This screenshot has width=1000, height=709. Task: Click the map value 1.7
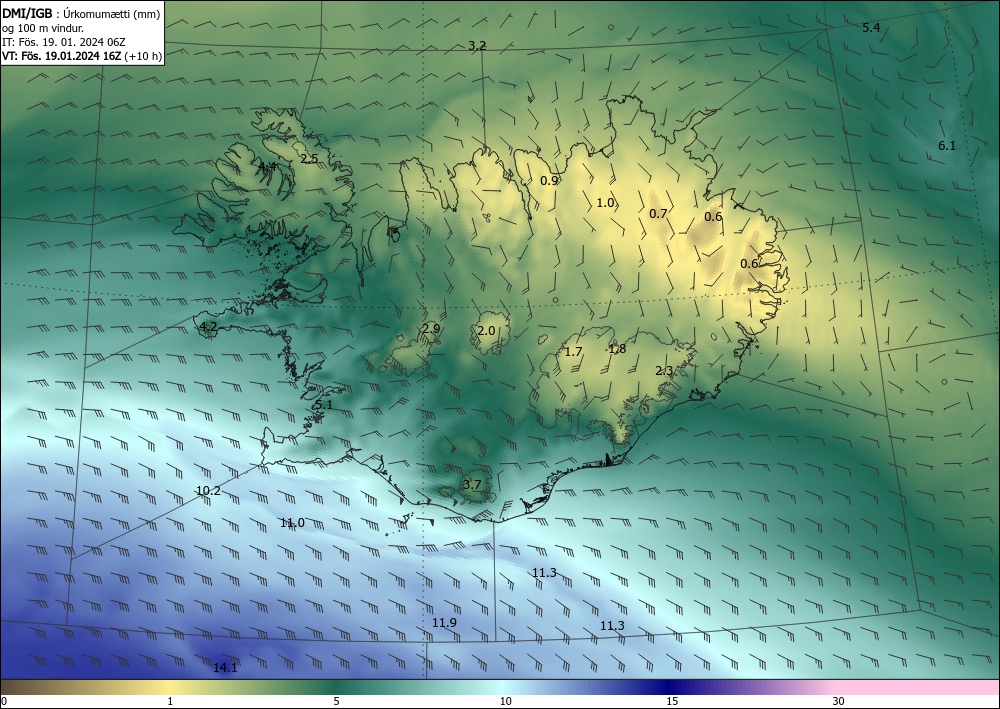[x=574, y=352]
